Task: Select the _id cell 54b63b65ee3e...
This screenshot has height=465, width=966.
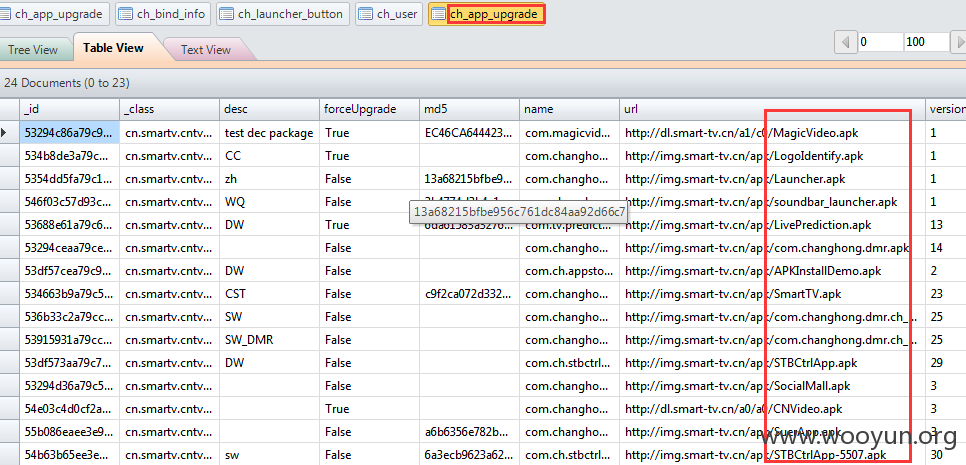Action: coord(70,455)
